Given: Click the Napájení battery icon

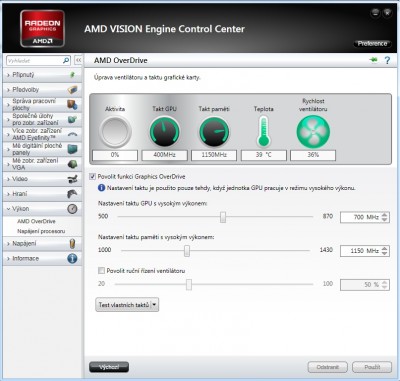Looking at the screenshot, I should [x=72, y=244].
